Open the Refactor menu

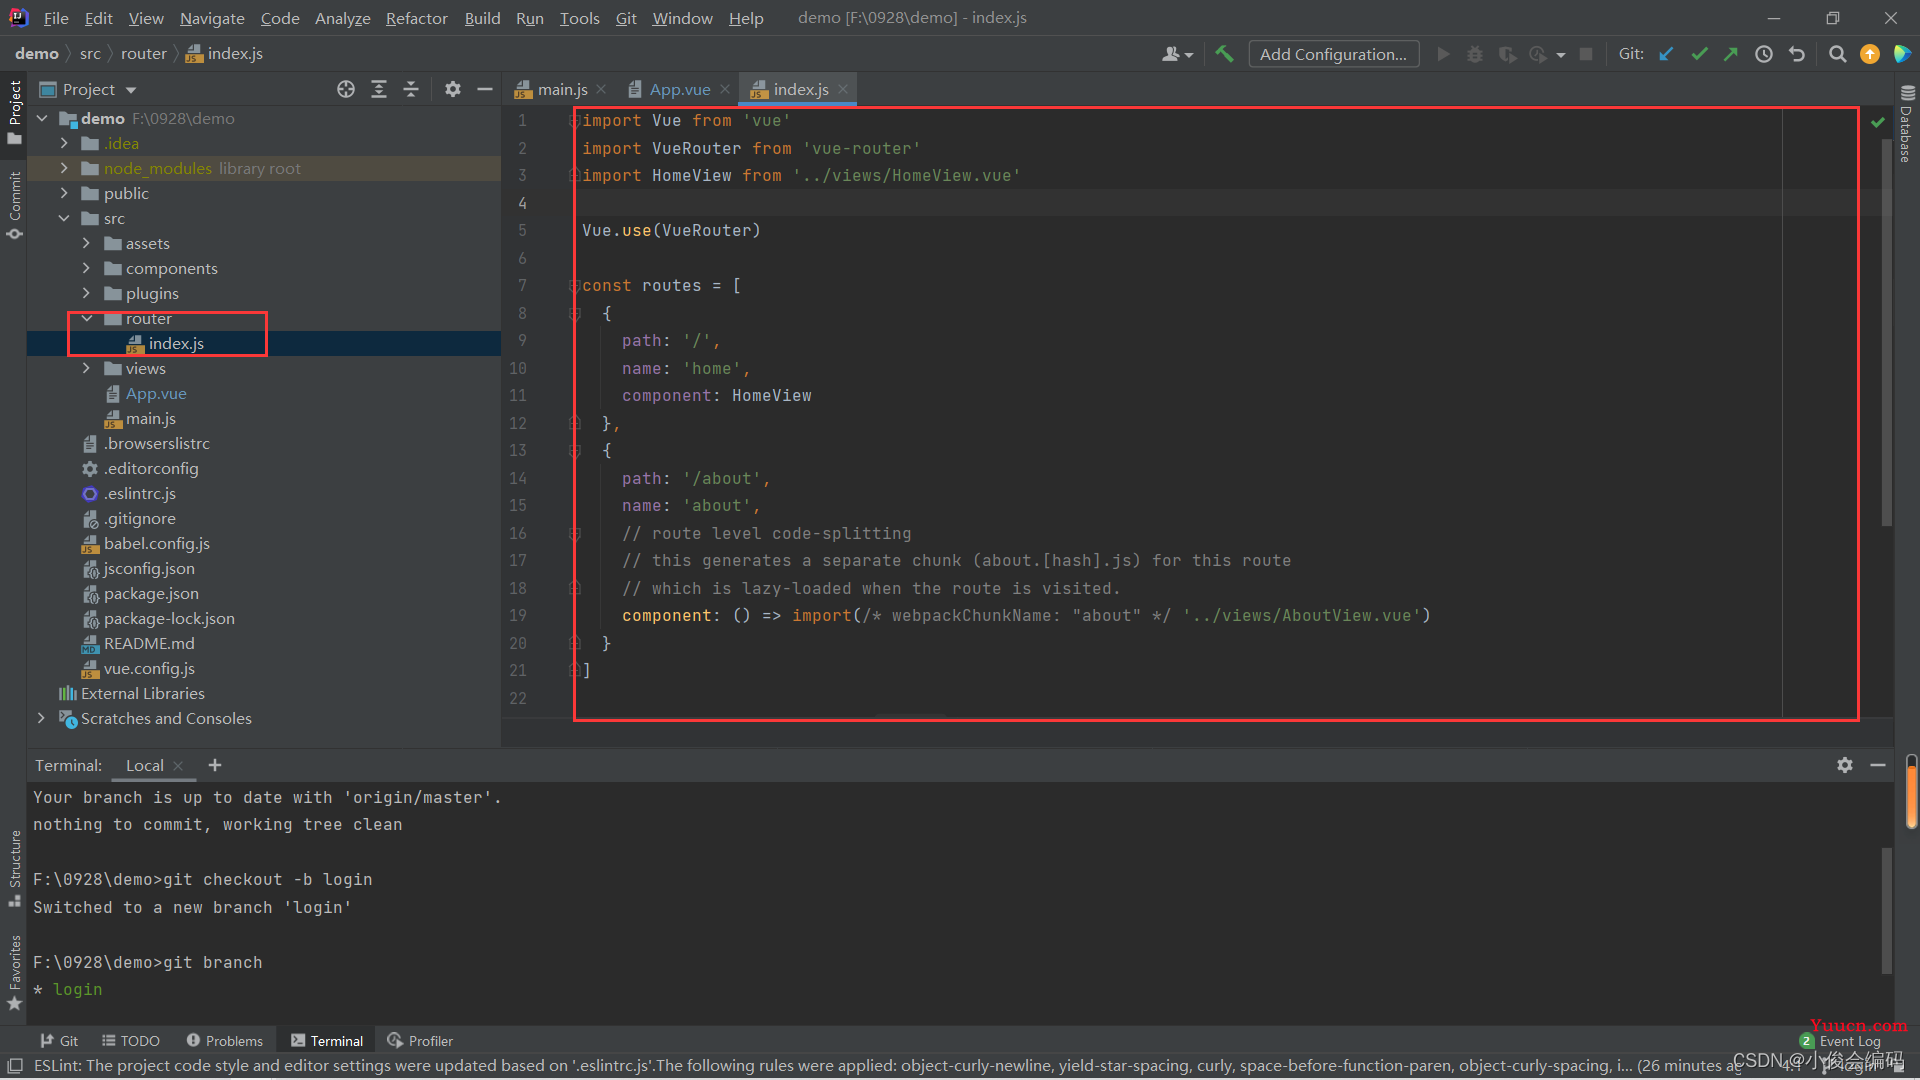(x=416, y=18)
